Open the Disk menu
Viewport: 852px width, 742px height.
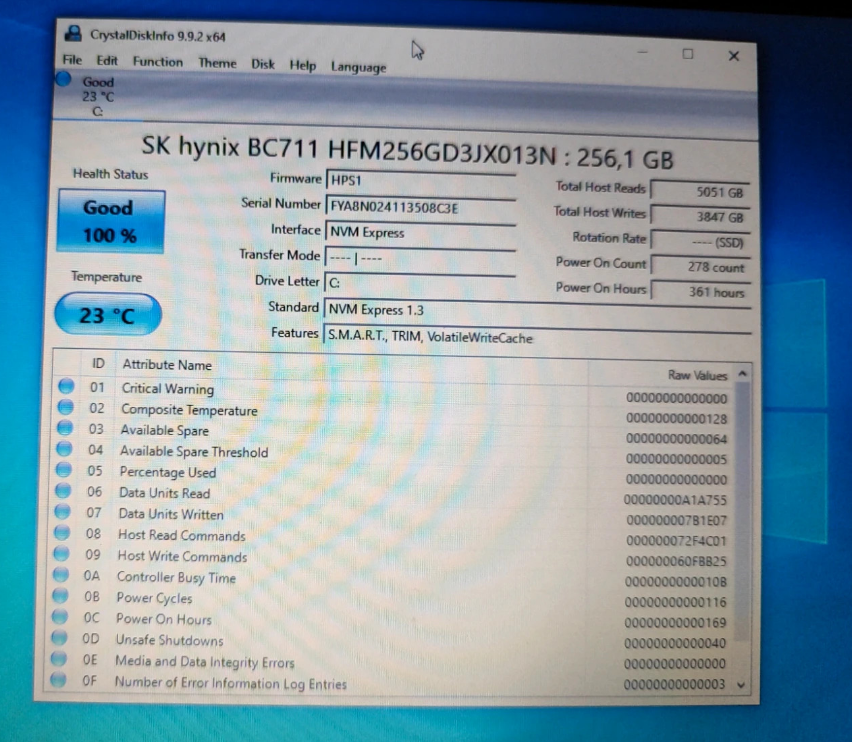pos(263,65)
